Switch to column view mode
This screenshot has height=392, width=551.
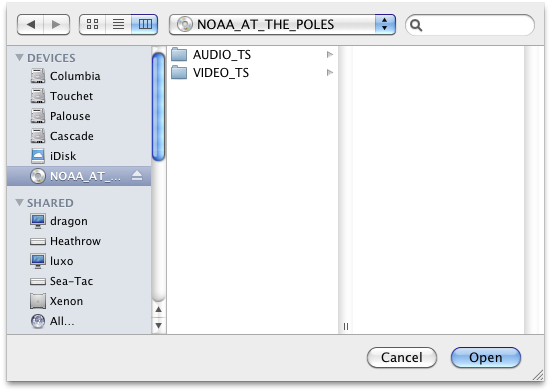(x=145, y=25)
